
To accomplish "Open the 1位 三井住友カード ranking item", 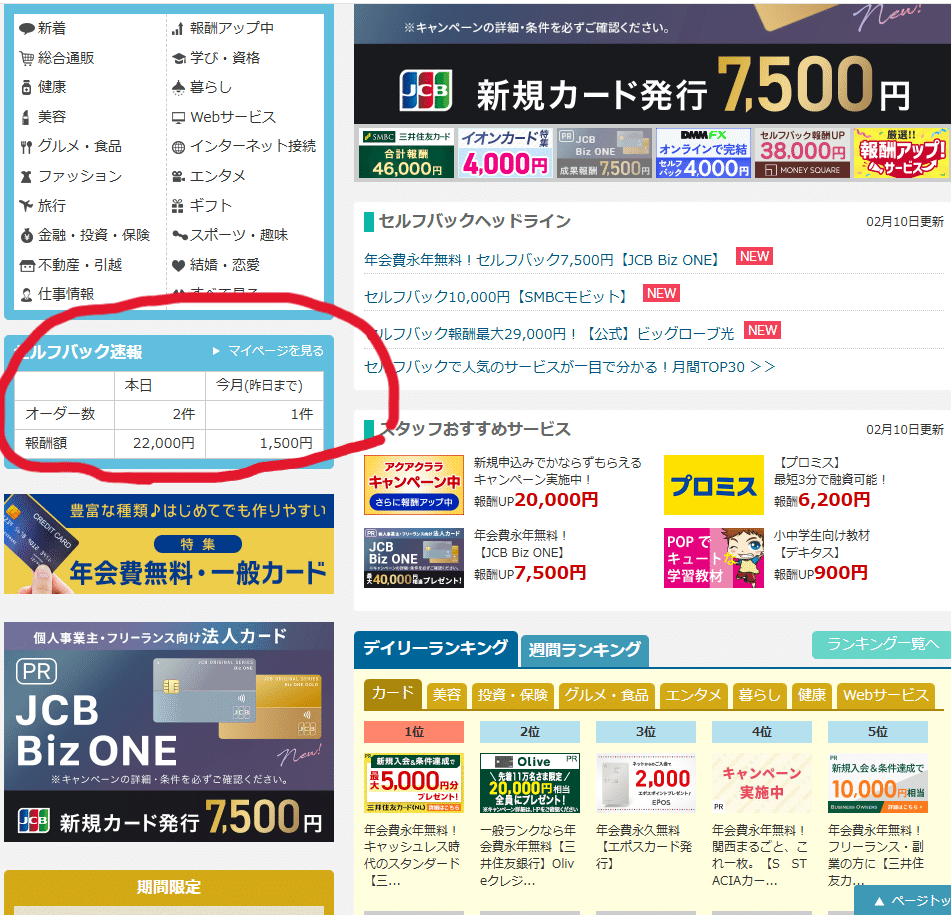I will tap(414, 783).
